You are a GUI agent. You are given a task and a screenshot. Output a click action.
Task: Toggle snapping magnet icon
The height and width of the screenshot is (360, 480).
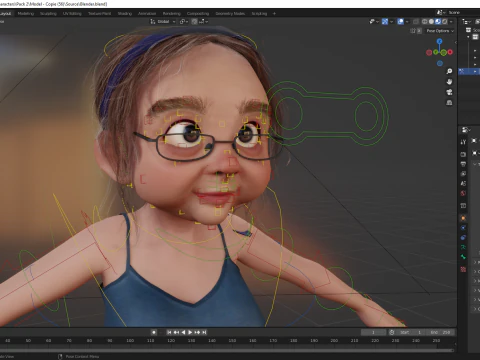click(x=194, y=22)
